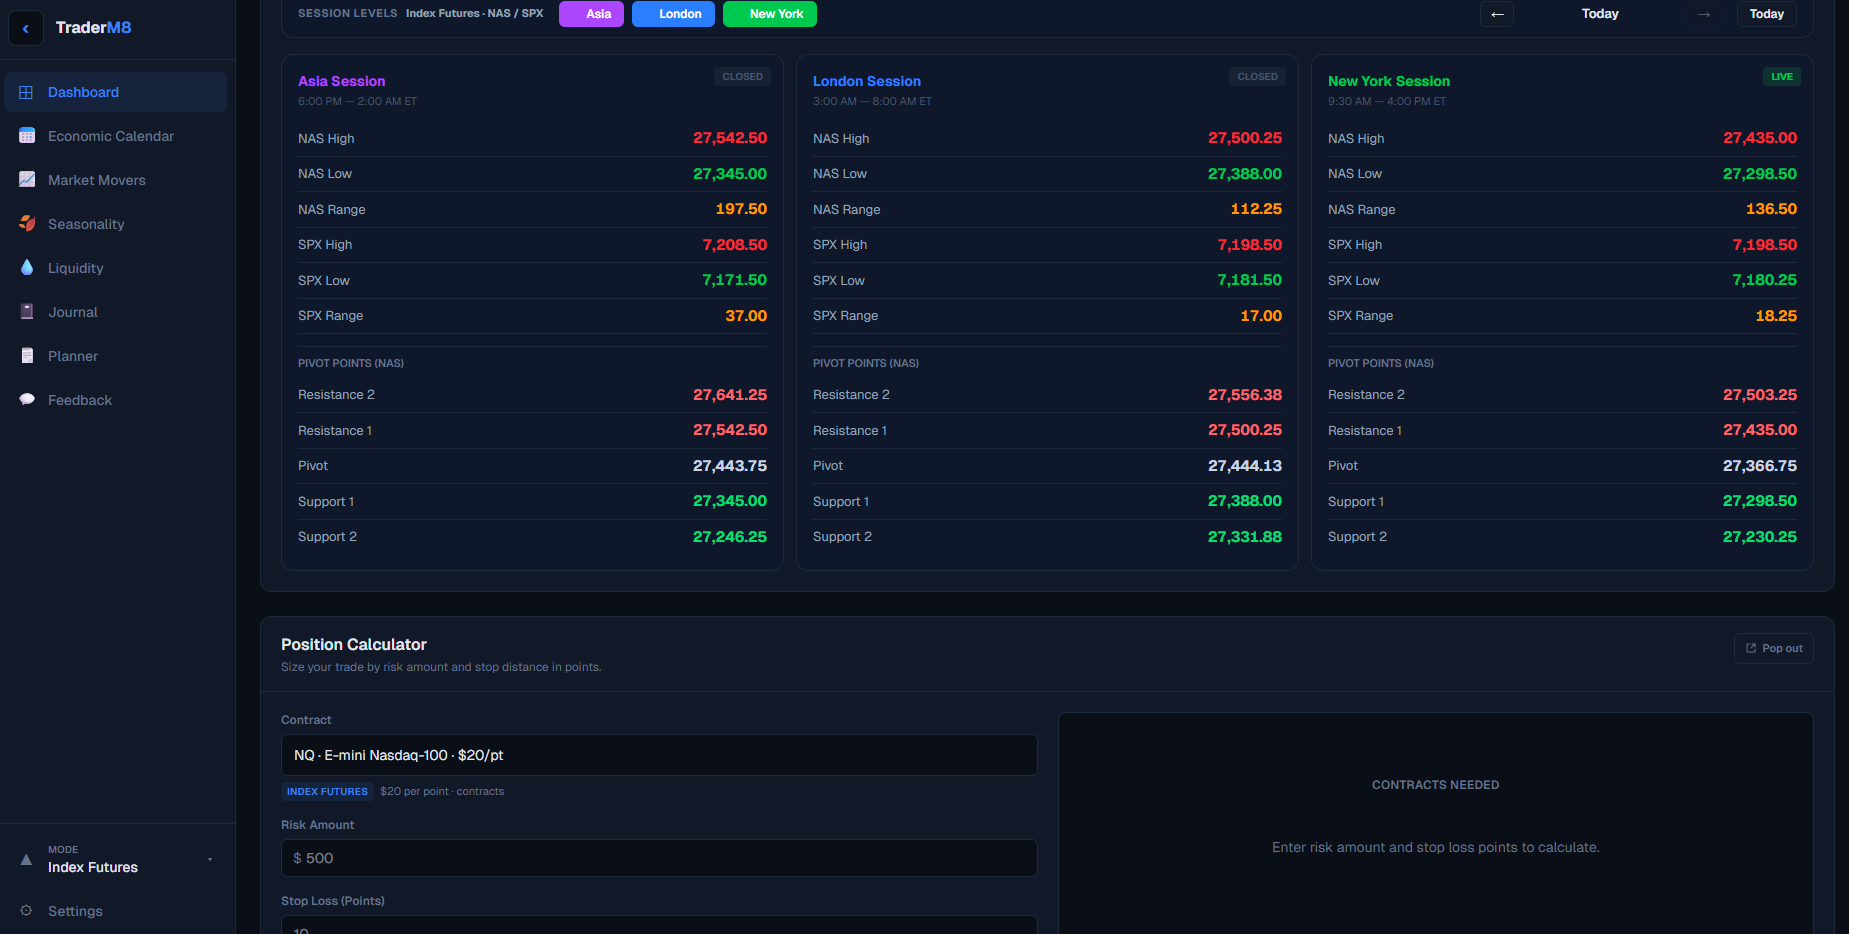Expand the Index Futures mode dropdown

pyautogui.click(x=118, y=859)
